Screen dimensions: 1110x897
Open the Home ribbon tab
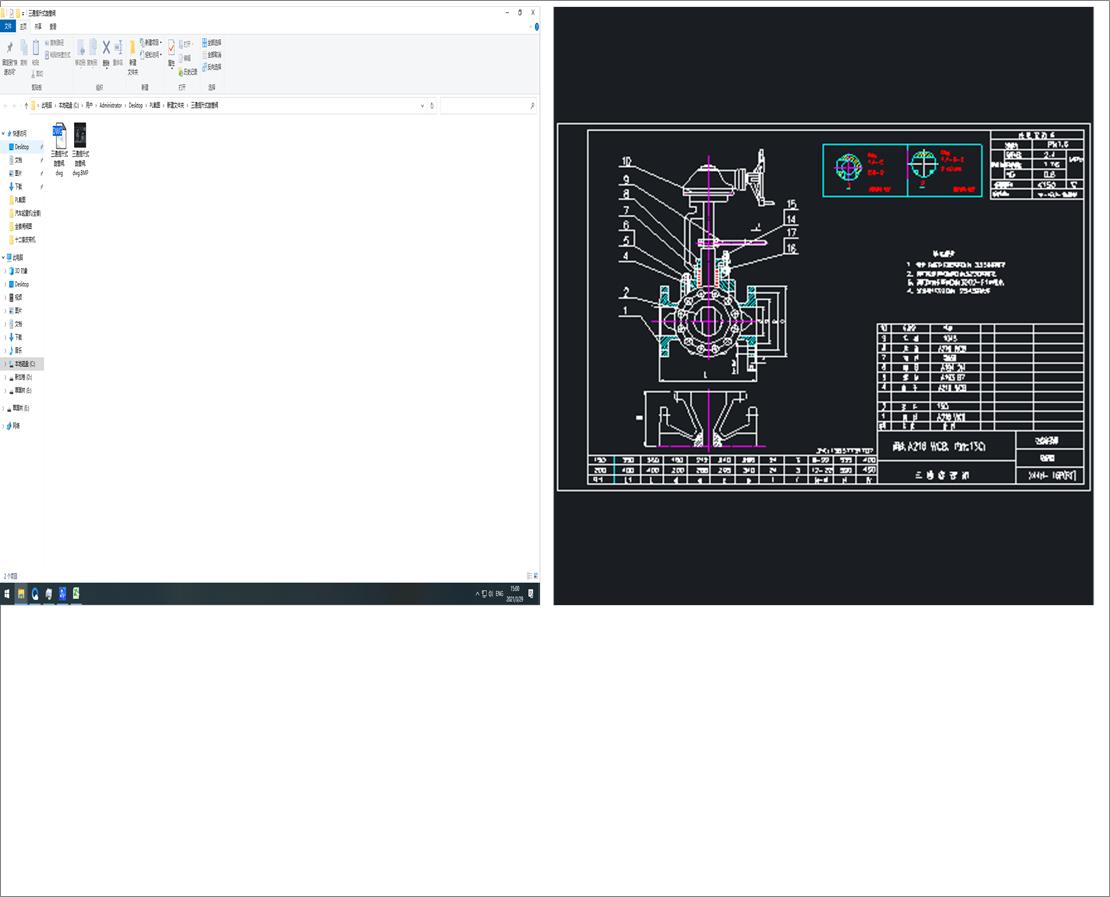coord(23,26)
